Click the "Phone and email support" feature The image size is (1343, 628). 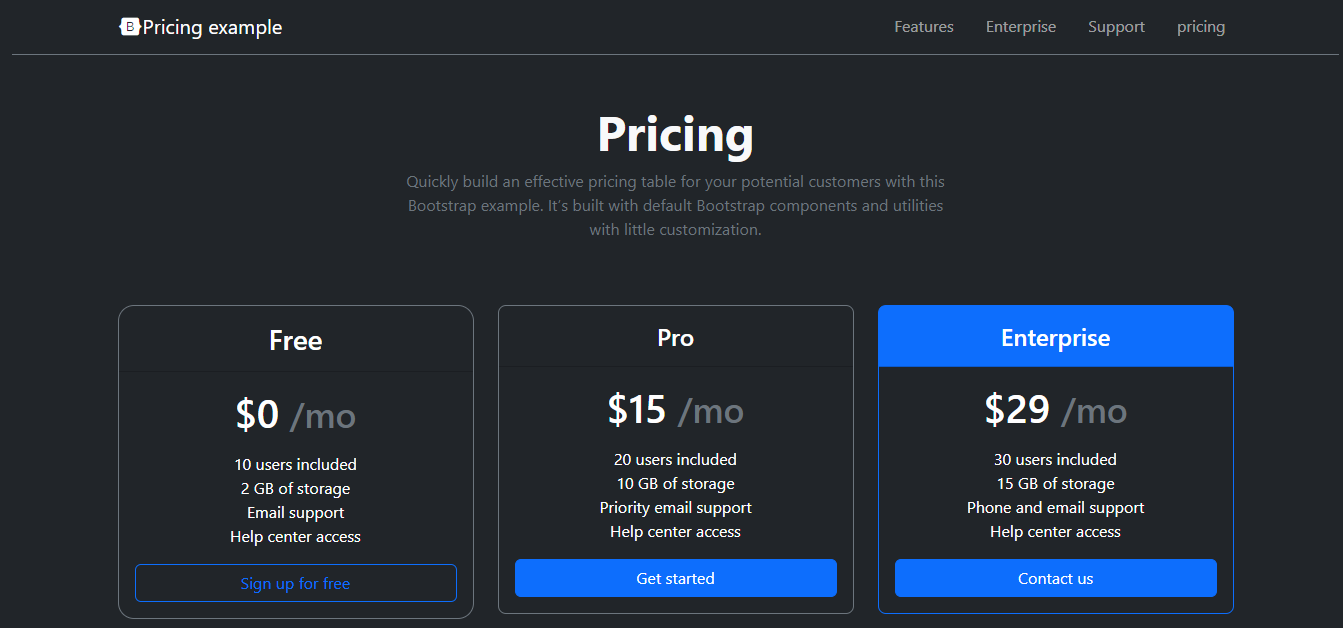coord(1056,507)
